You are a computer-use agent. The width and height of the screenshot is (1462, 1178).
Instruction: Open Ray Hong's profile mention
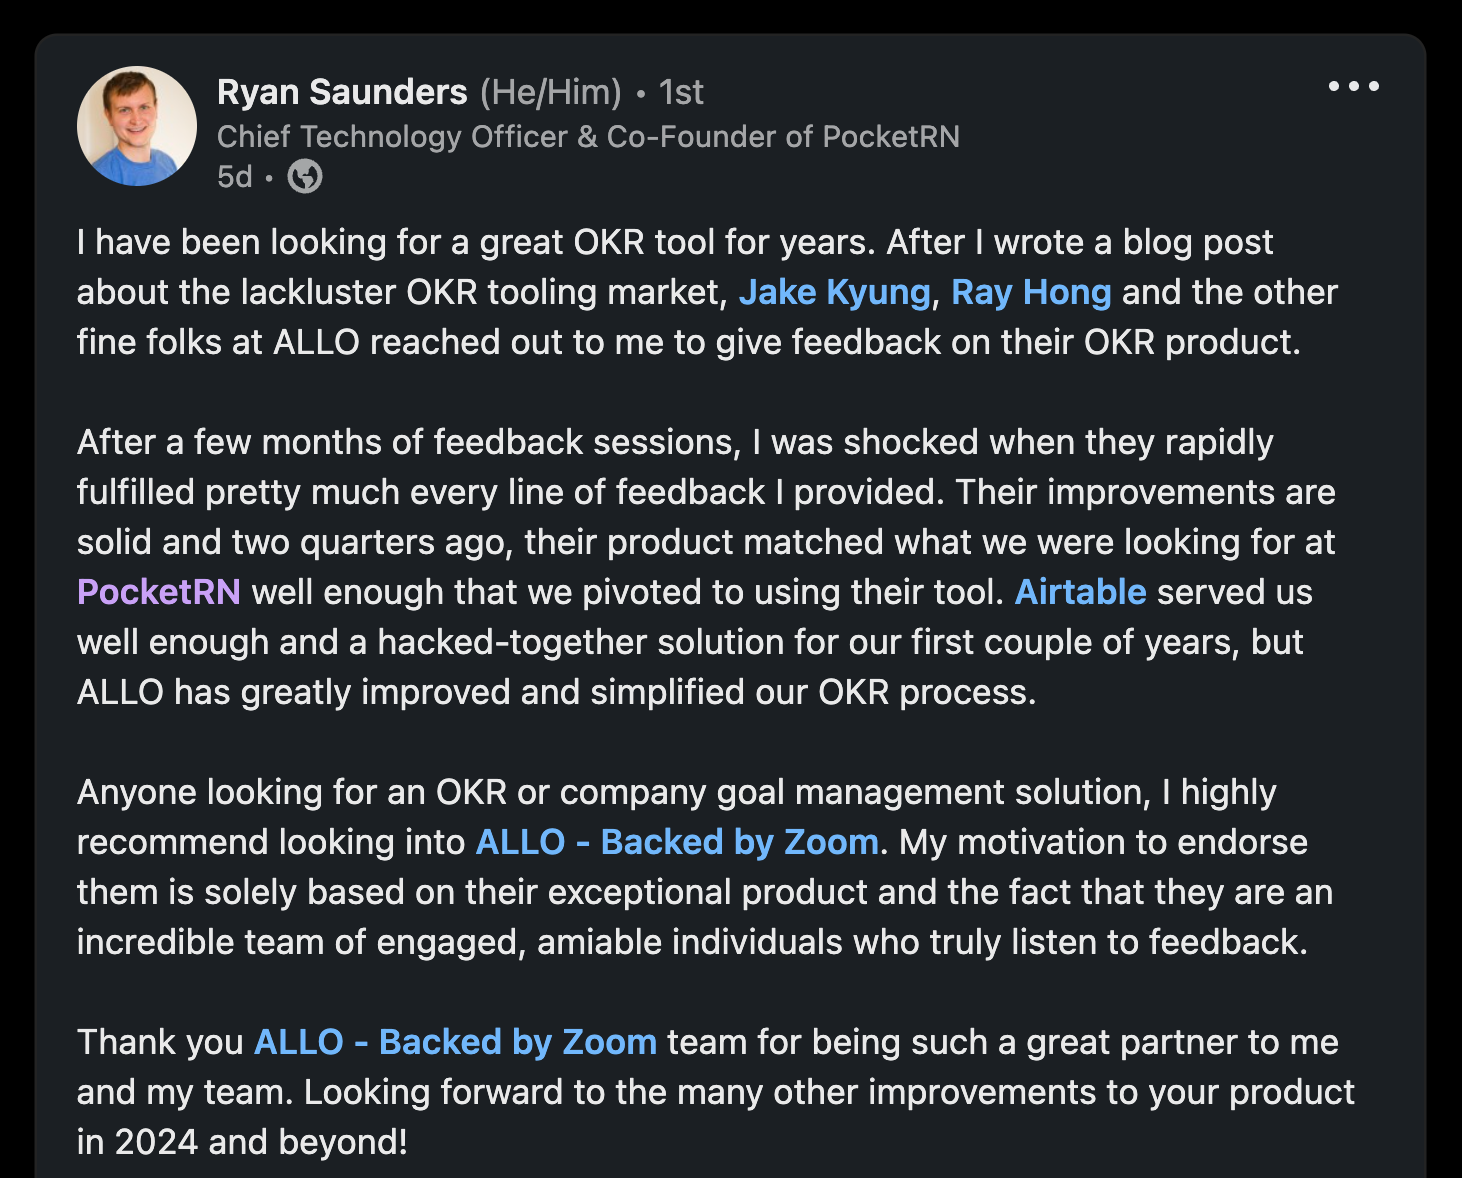pyautogui.click(x=1032, y=292)
